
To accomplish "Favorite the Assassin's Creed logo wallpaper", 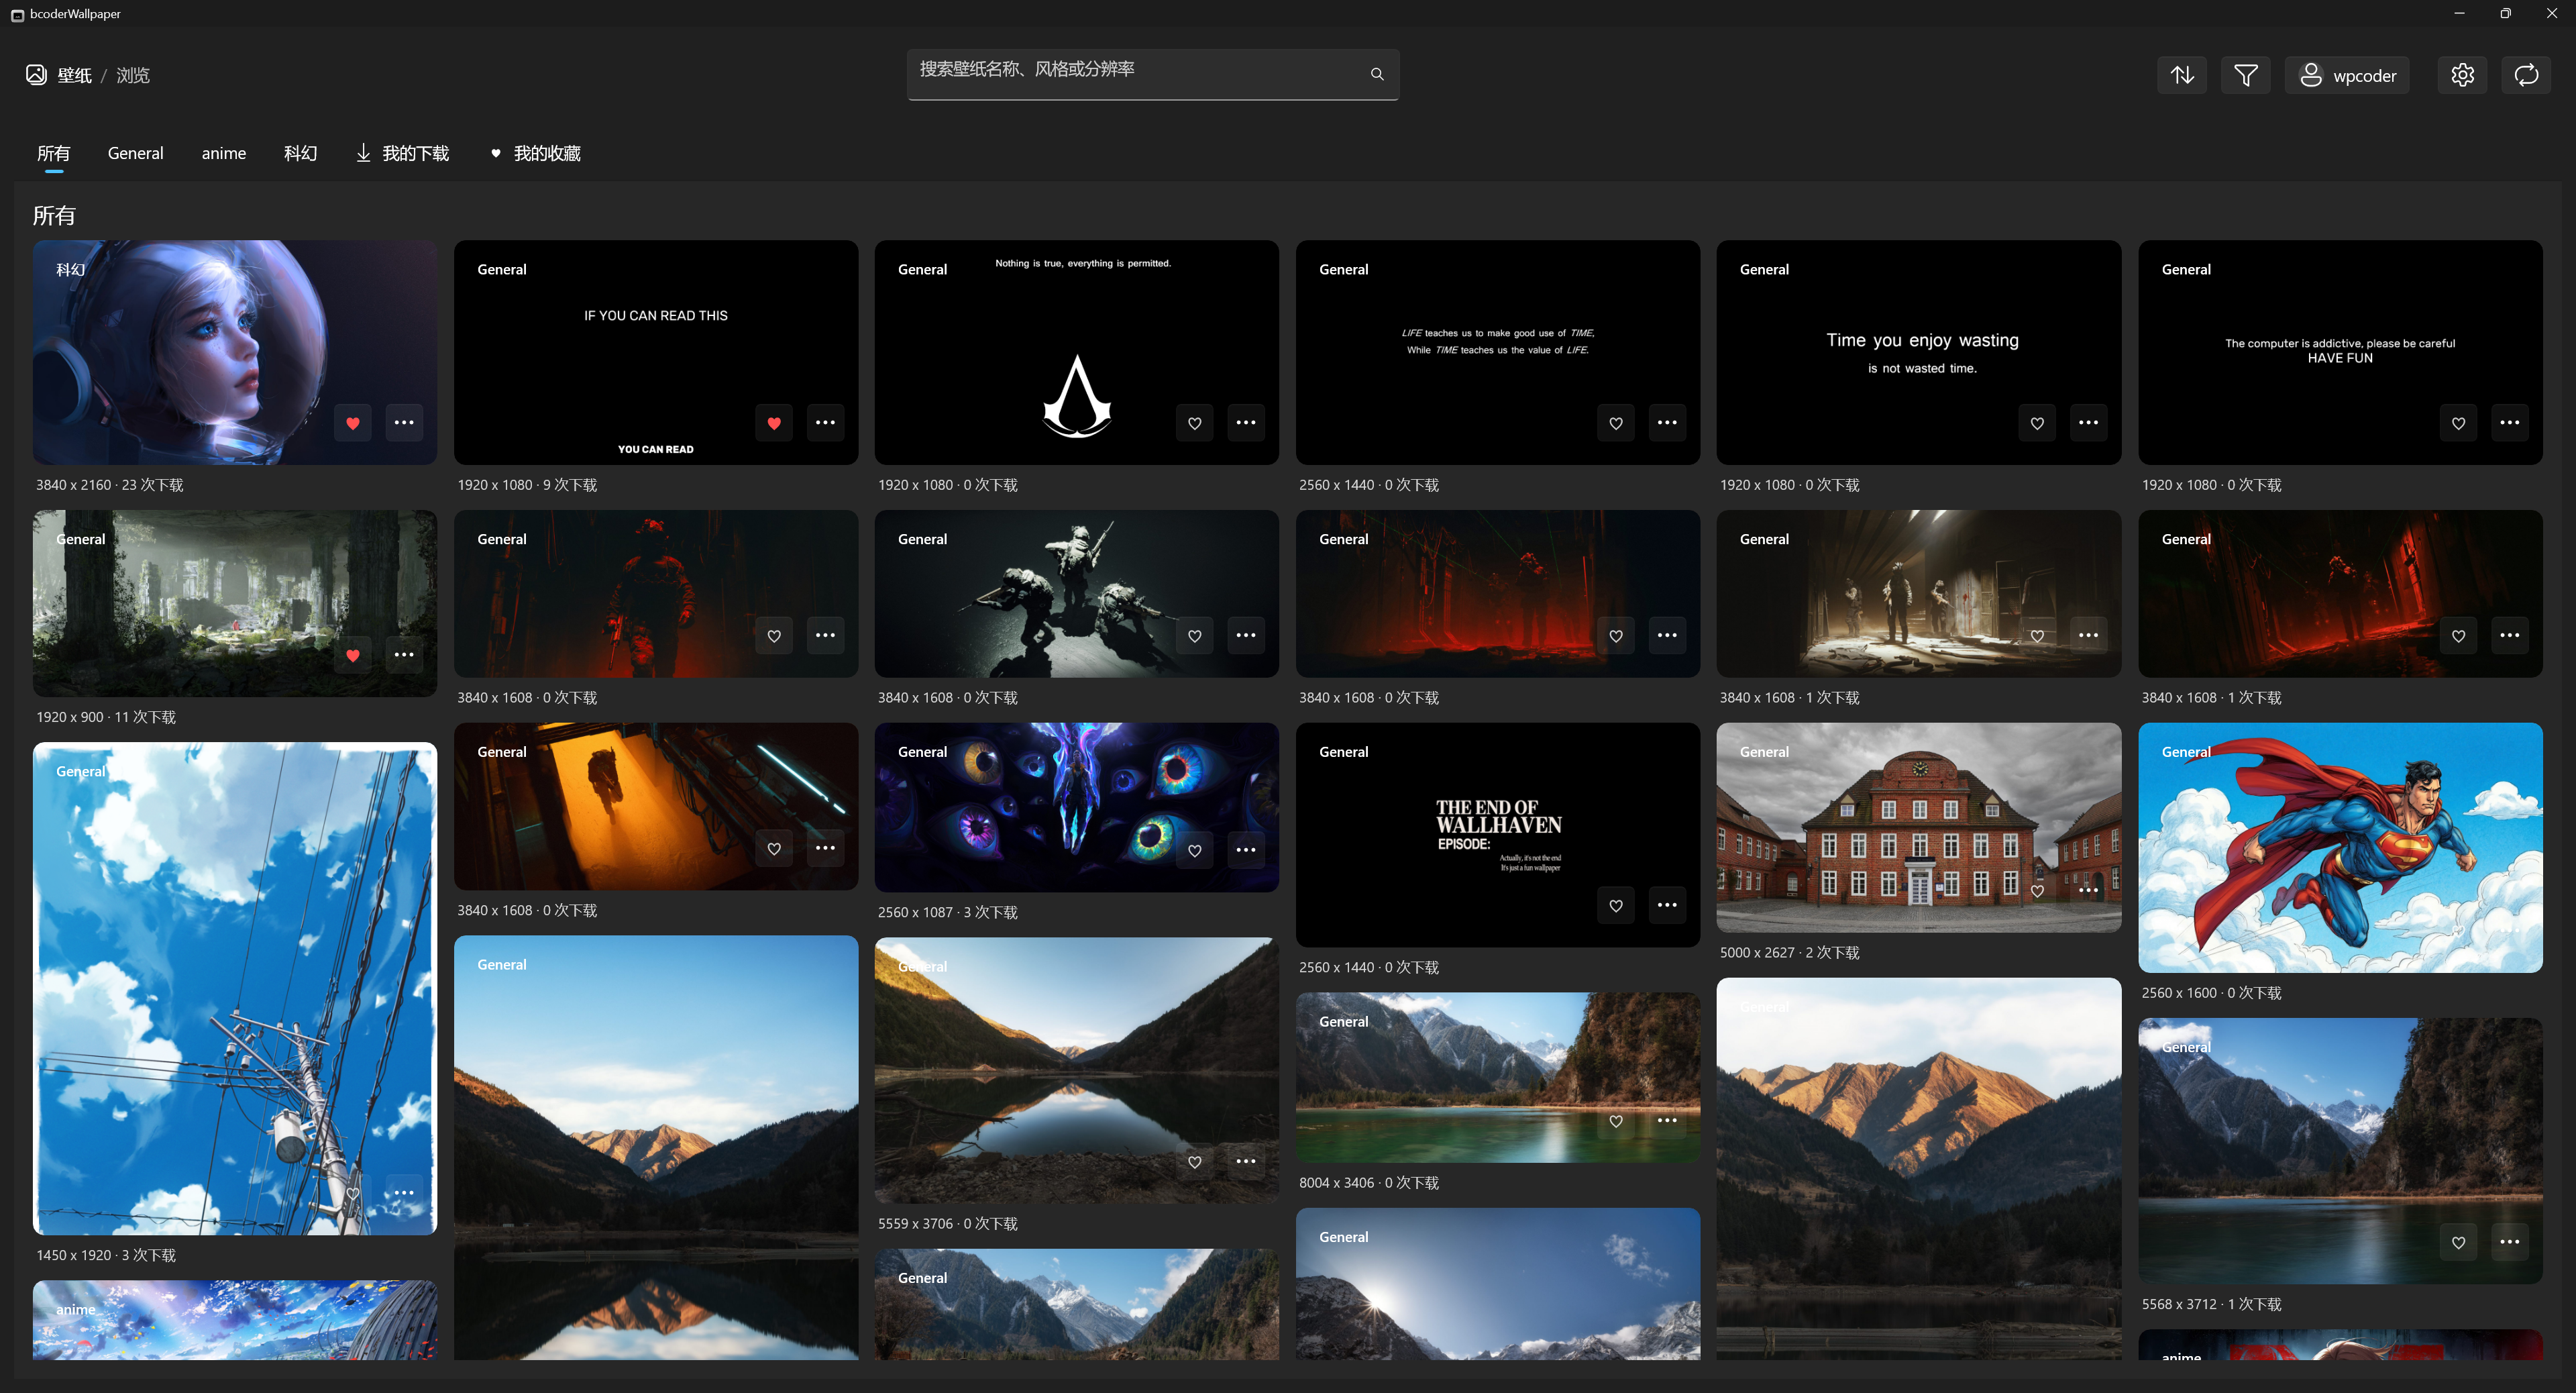I will [1194, 422].
